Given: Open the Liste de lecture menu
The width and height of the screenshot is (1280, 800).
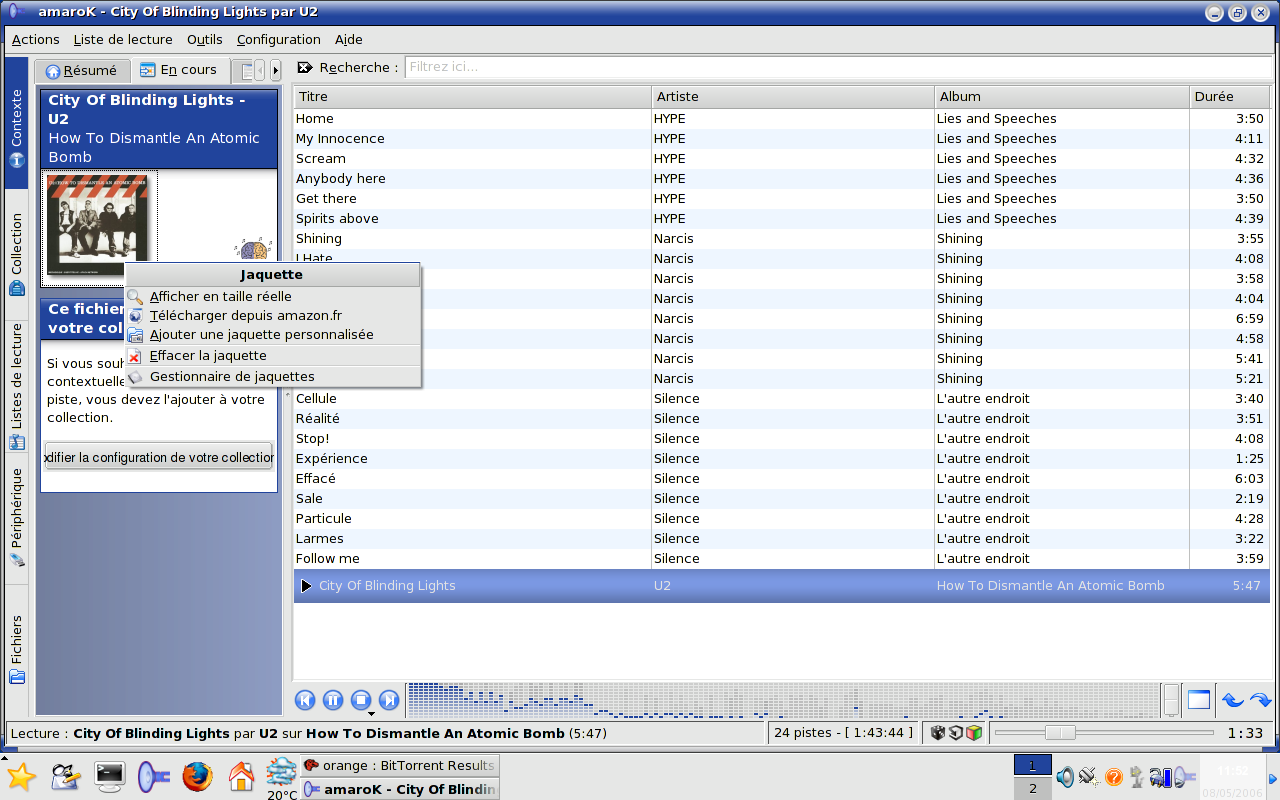Looking at the screenshot, I should tap(123, 40).
